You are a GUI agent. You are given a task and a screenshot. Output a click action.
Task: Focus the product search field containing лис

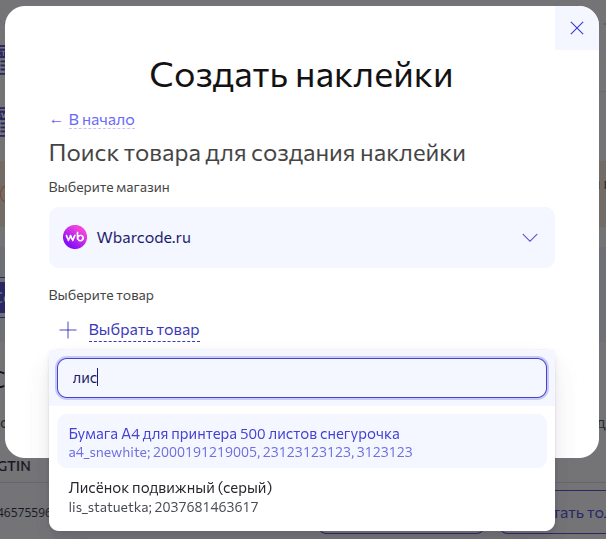301,378
